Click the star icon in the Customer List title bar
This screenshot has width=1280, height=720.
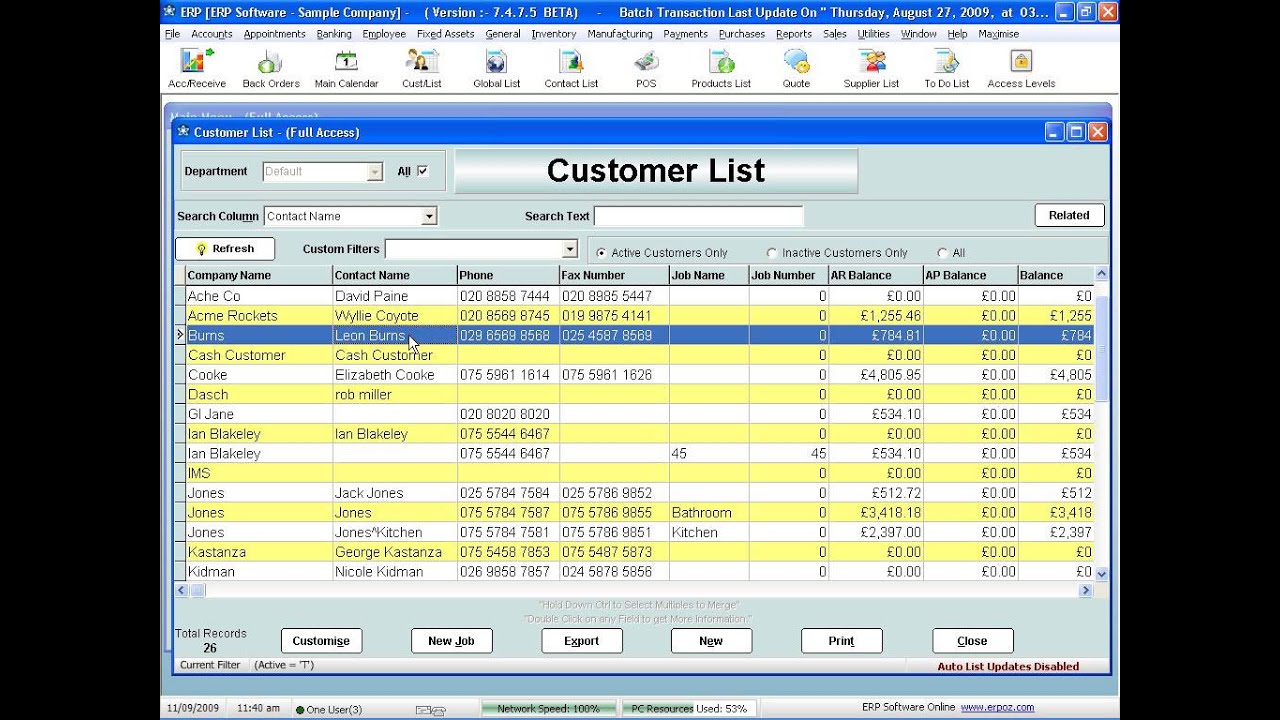pos(182,131)
